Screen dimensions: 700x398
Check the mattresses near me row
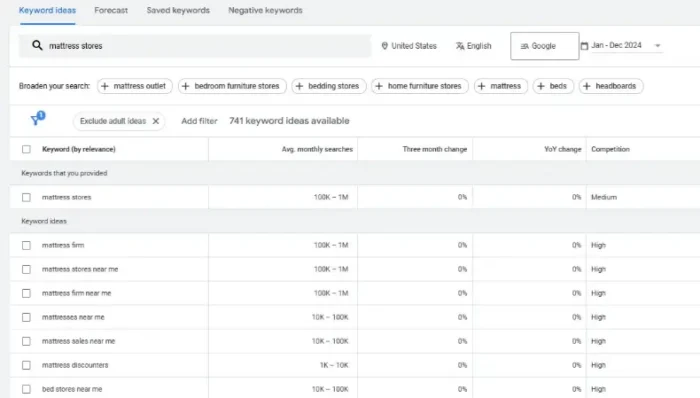tap(26, 317)
